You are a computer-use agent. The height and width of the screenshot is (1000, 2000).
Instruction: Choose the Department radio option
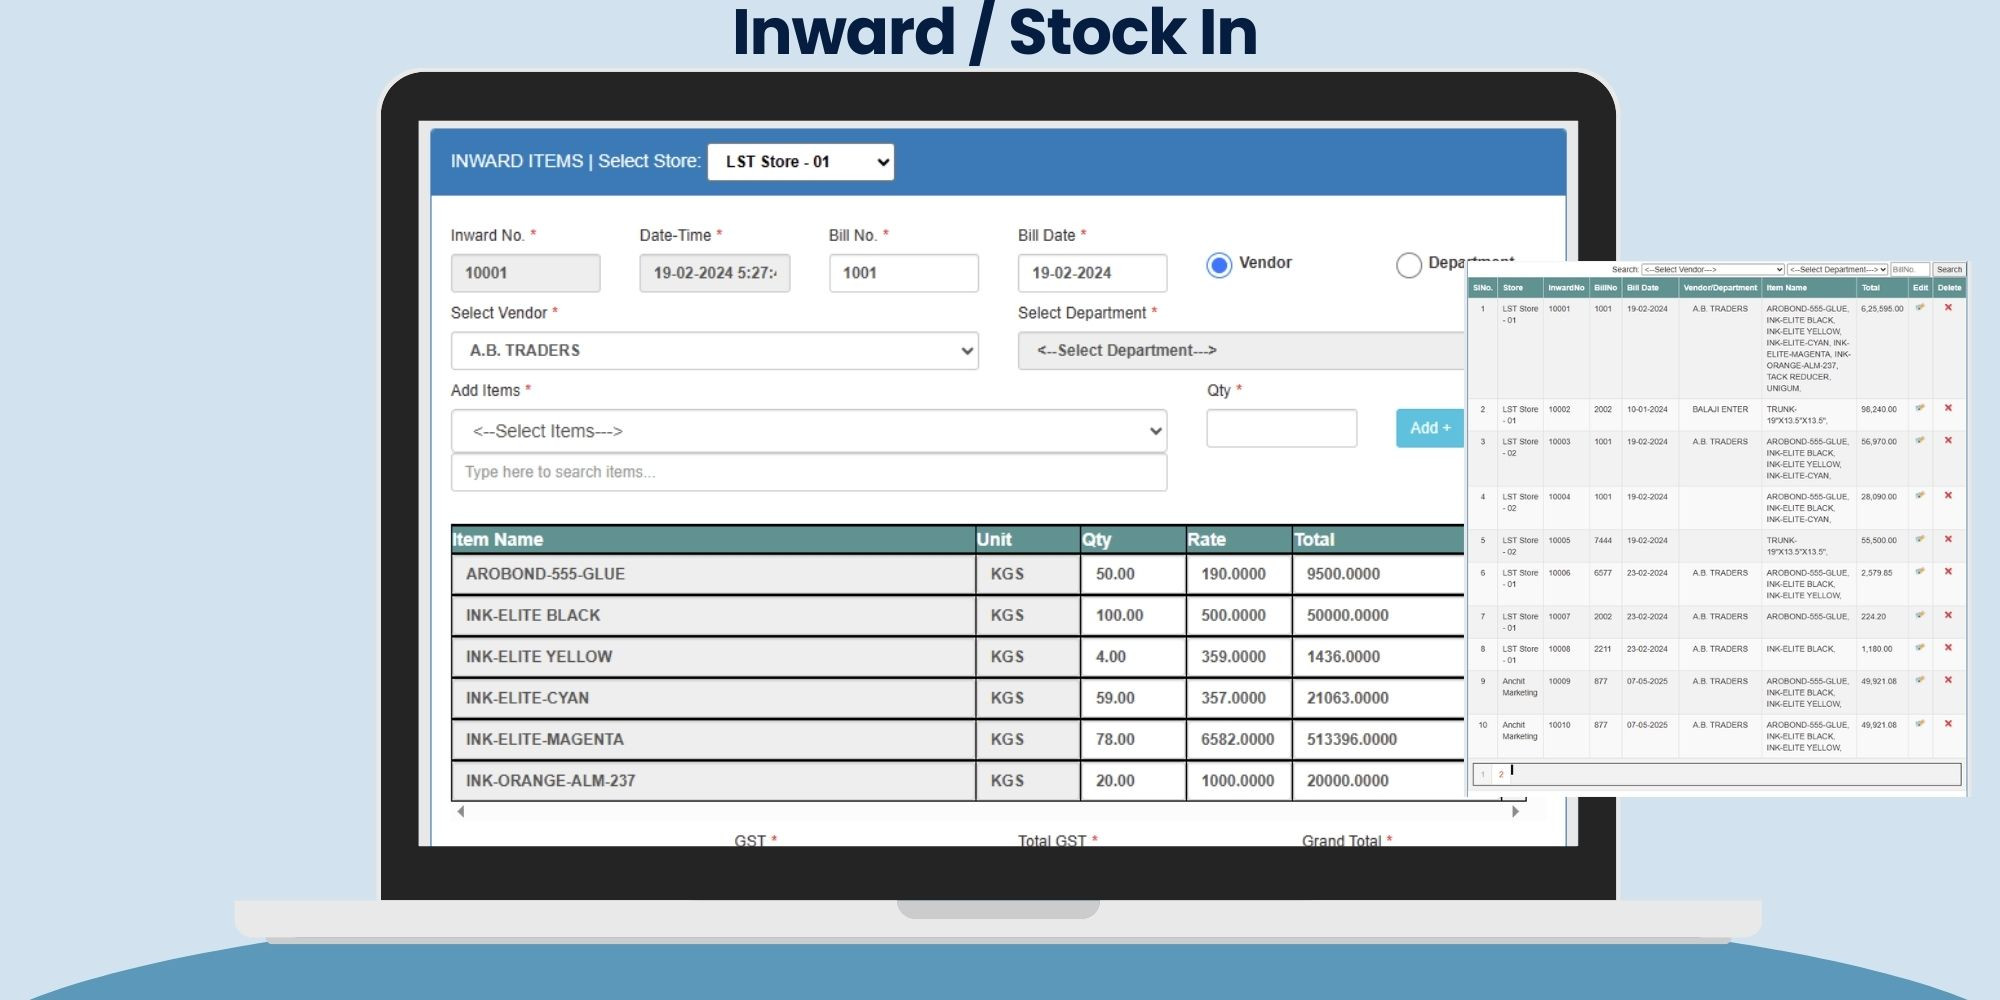pyautogui.click(x=1408, y=265)
